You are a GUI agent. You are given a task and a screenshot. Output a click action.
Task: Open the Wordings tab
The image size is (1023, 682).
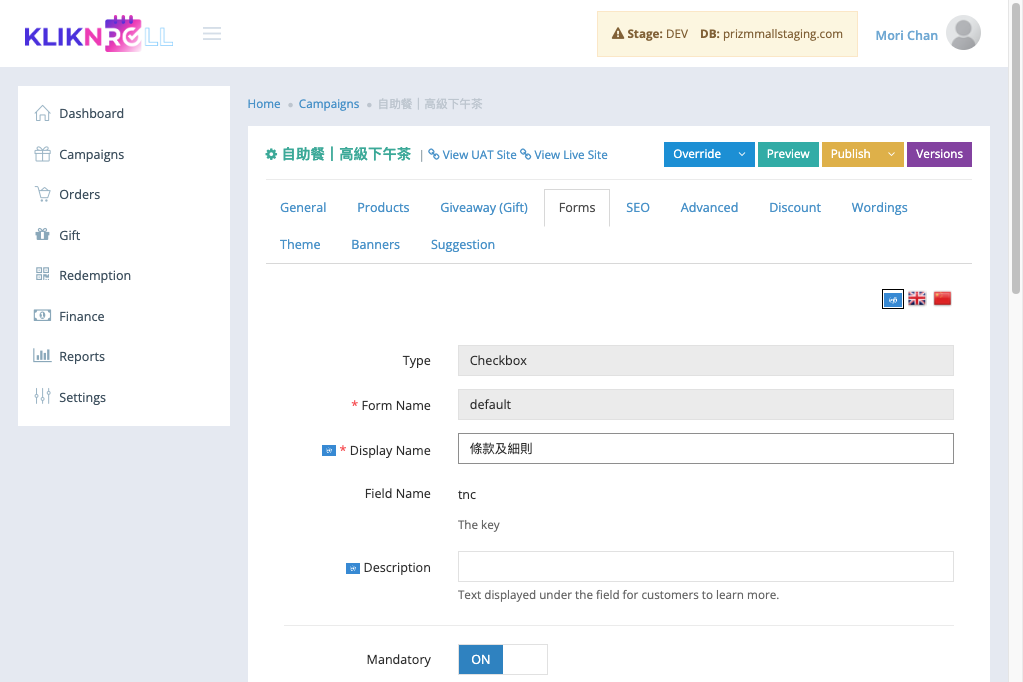click(x=879, y=208)
